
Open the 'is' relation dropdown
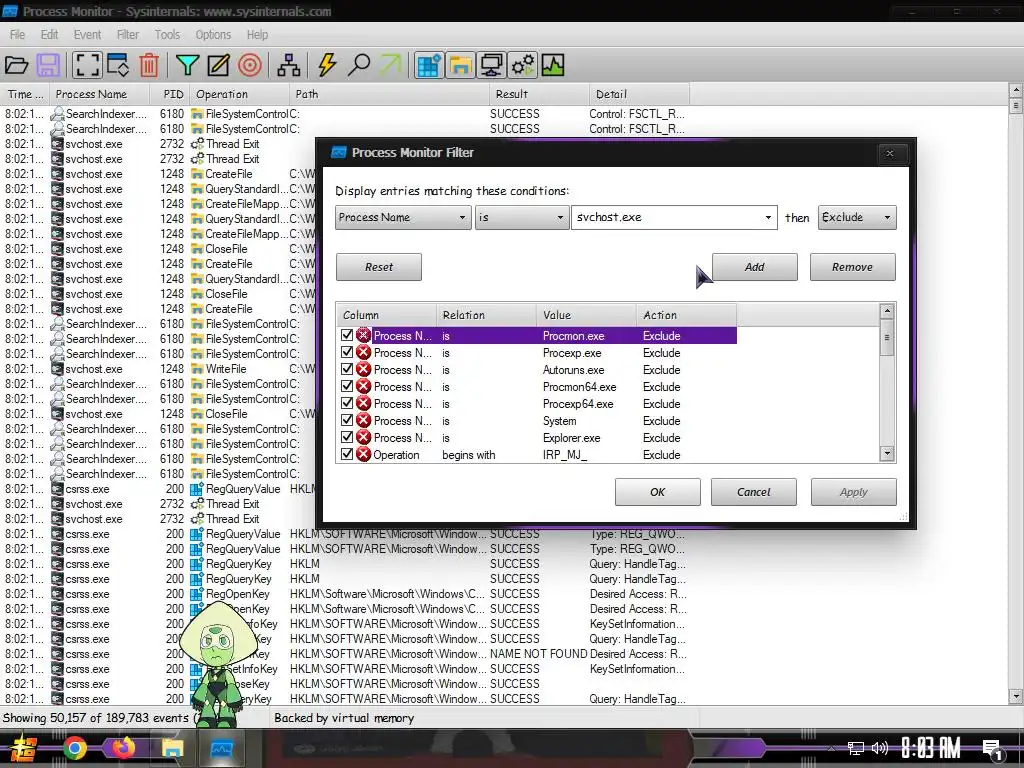coord(521,217)
